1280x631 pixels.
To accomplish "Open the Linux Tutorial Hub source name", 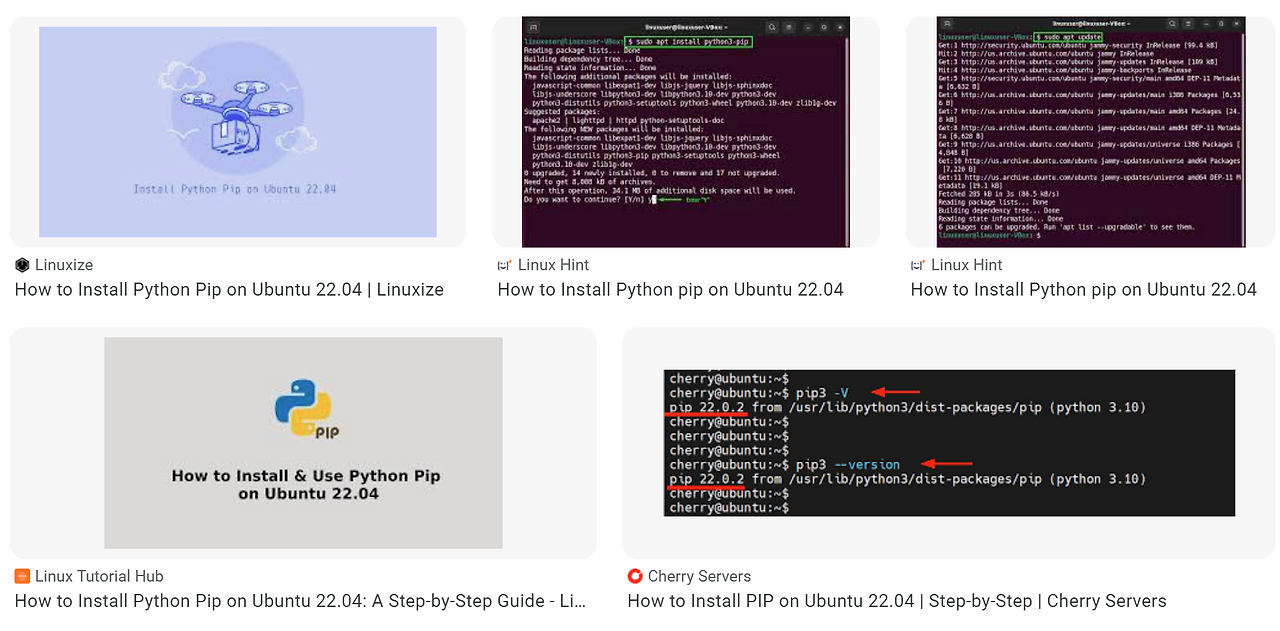I will coord(99,576).
